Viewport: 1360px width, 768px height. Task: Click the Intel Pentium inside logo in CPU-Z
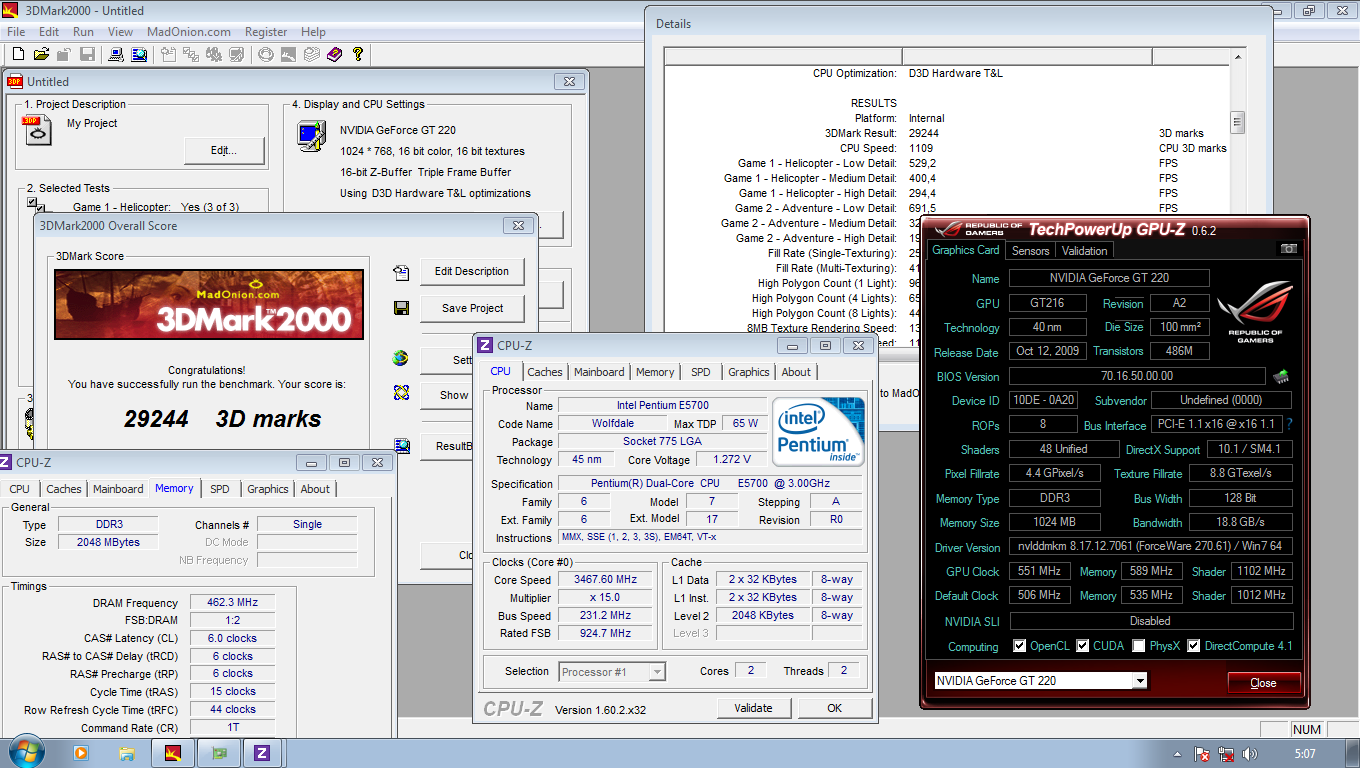tap(818, 431)
